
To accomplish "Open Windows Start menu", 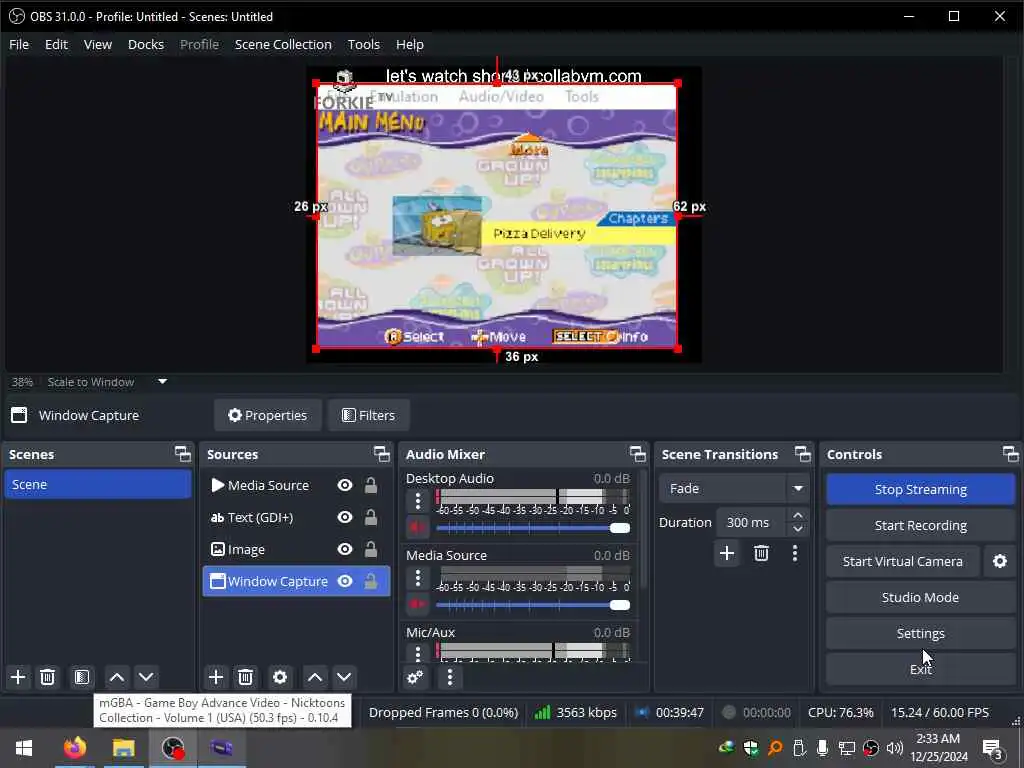I will [24, 748].
